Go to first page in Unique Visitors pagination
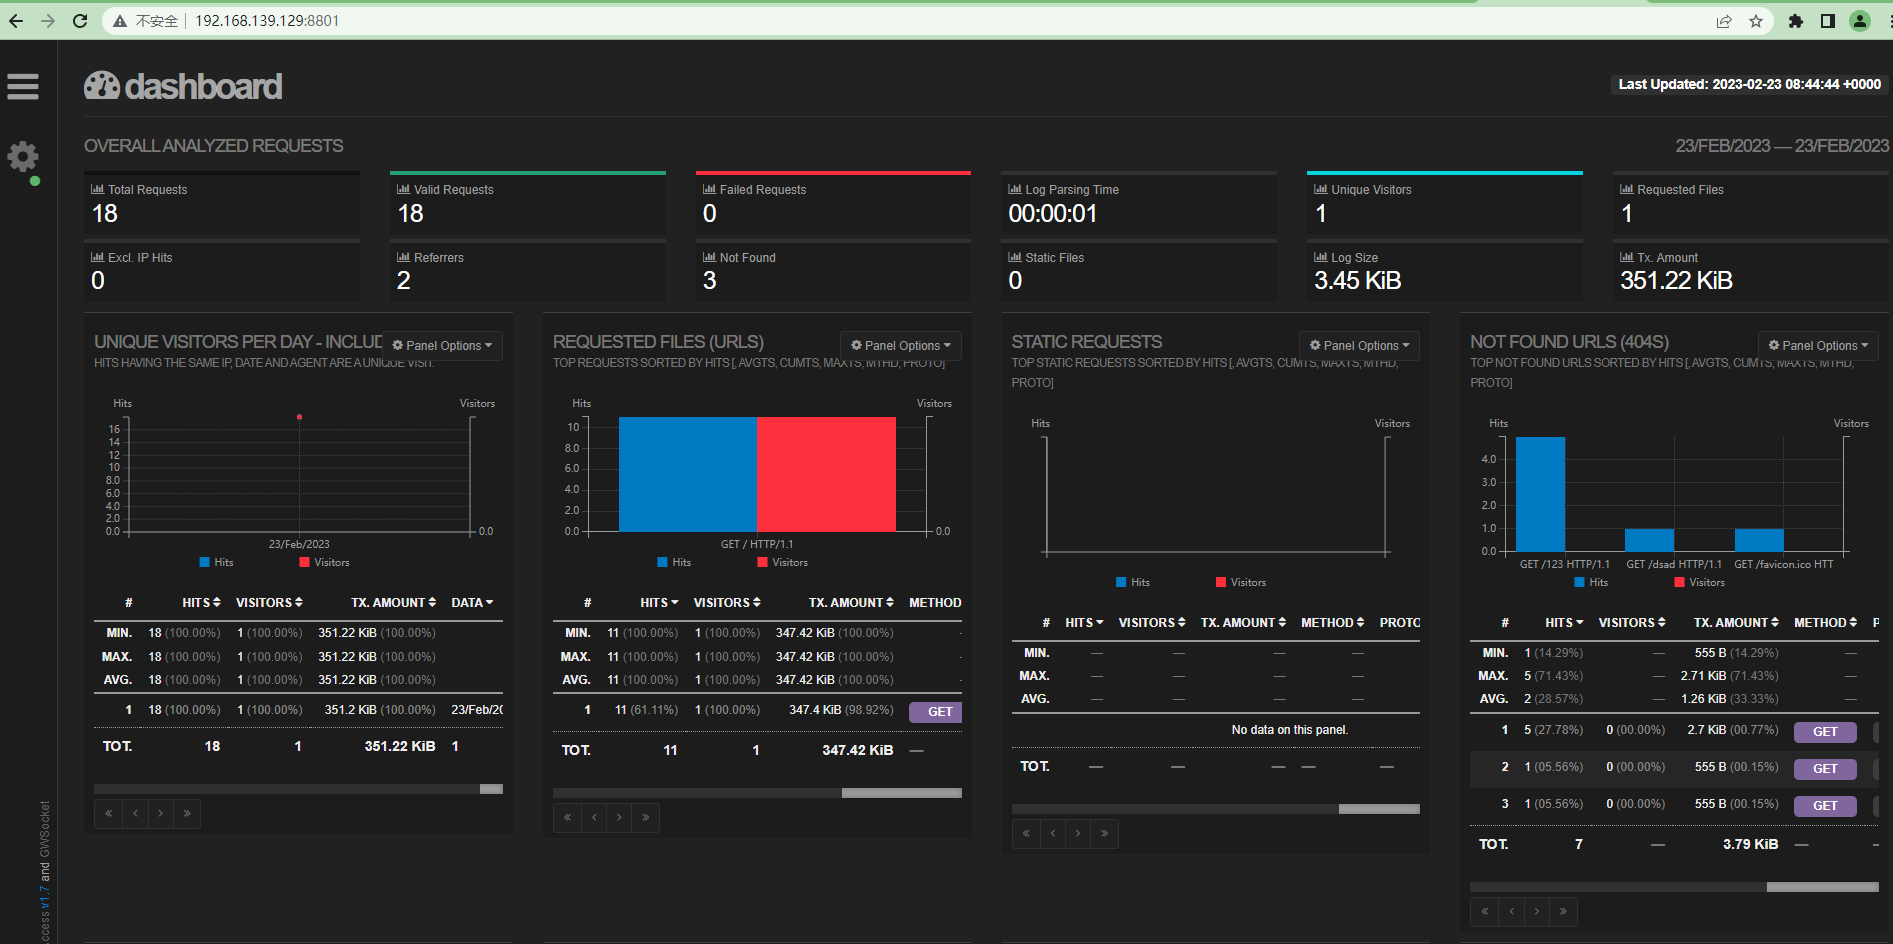This screenshot has height=944, width=1893. 108,814
